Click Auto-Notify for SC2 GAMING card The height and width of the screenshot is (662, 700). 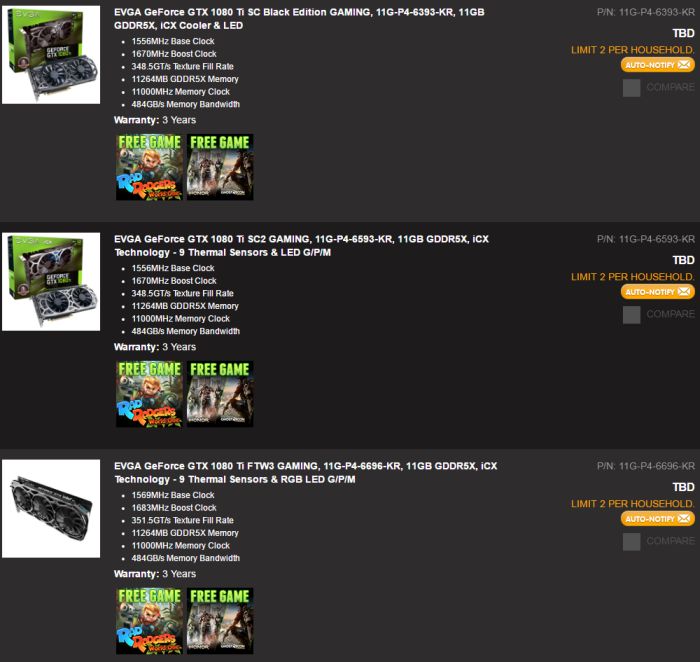658,292
